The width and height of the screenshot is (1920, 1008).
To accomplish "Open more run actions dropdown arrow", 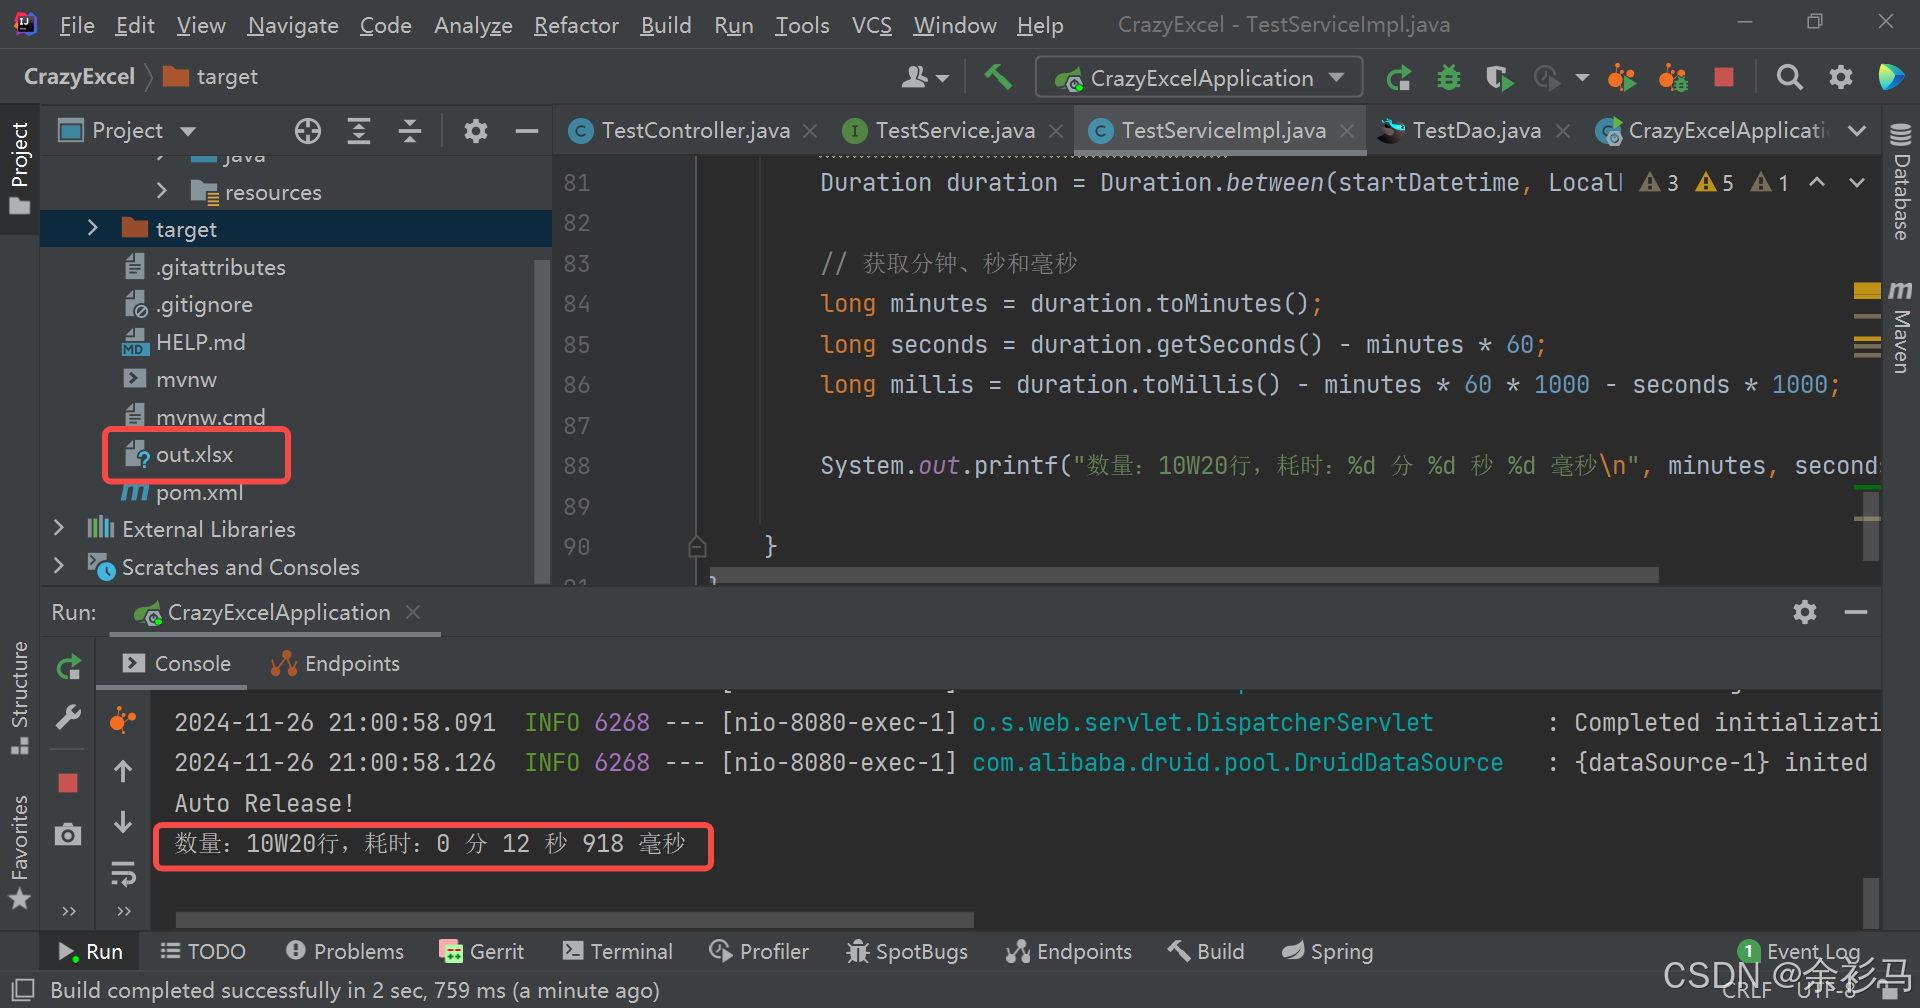I will (x=1582, y=77).
